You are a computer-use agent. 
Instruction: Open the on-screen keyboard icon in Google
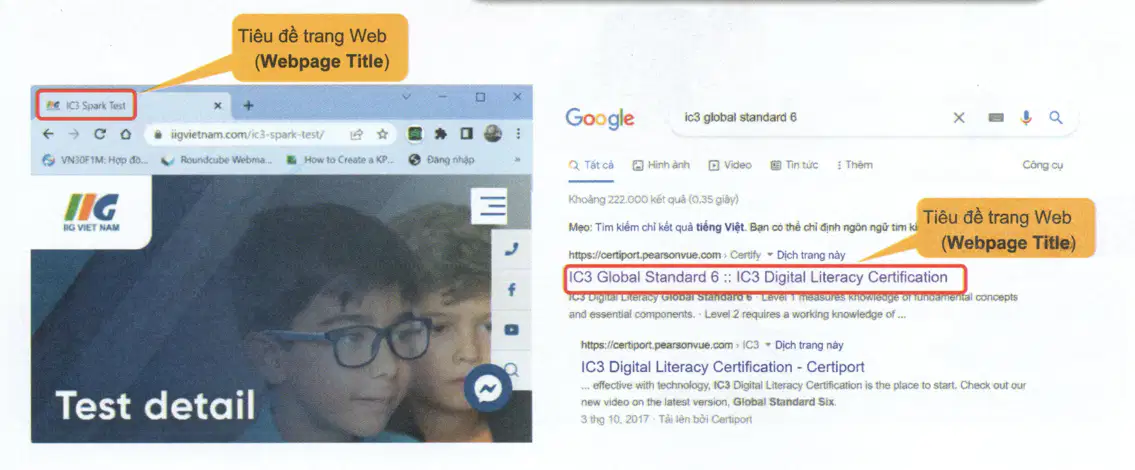[997, 118]
